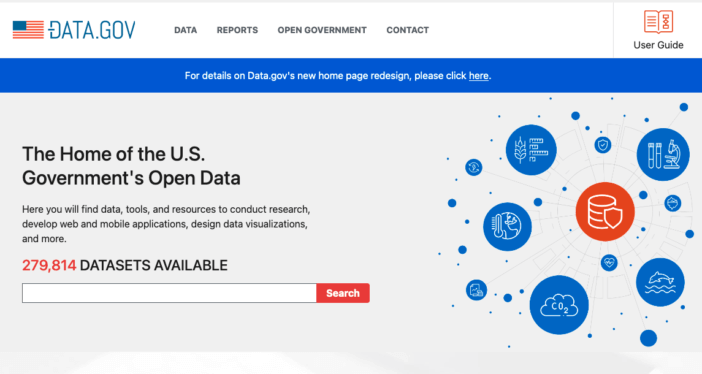
Task: Click the small heart pulse health icon
Action: tap(609, 262)
